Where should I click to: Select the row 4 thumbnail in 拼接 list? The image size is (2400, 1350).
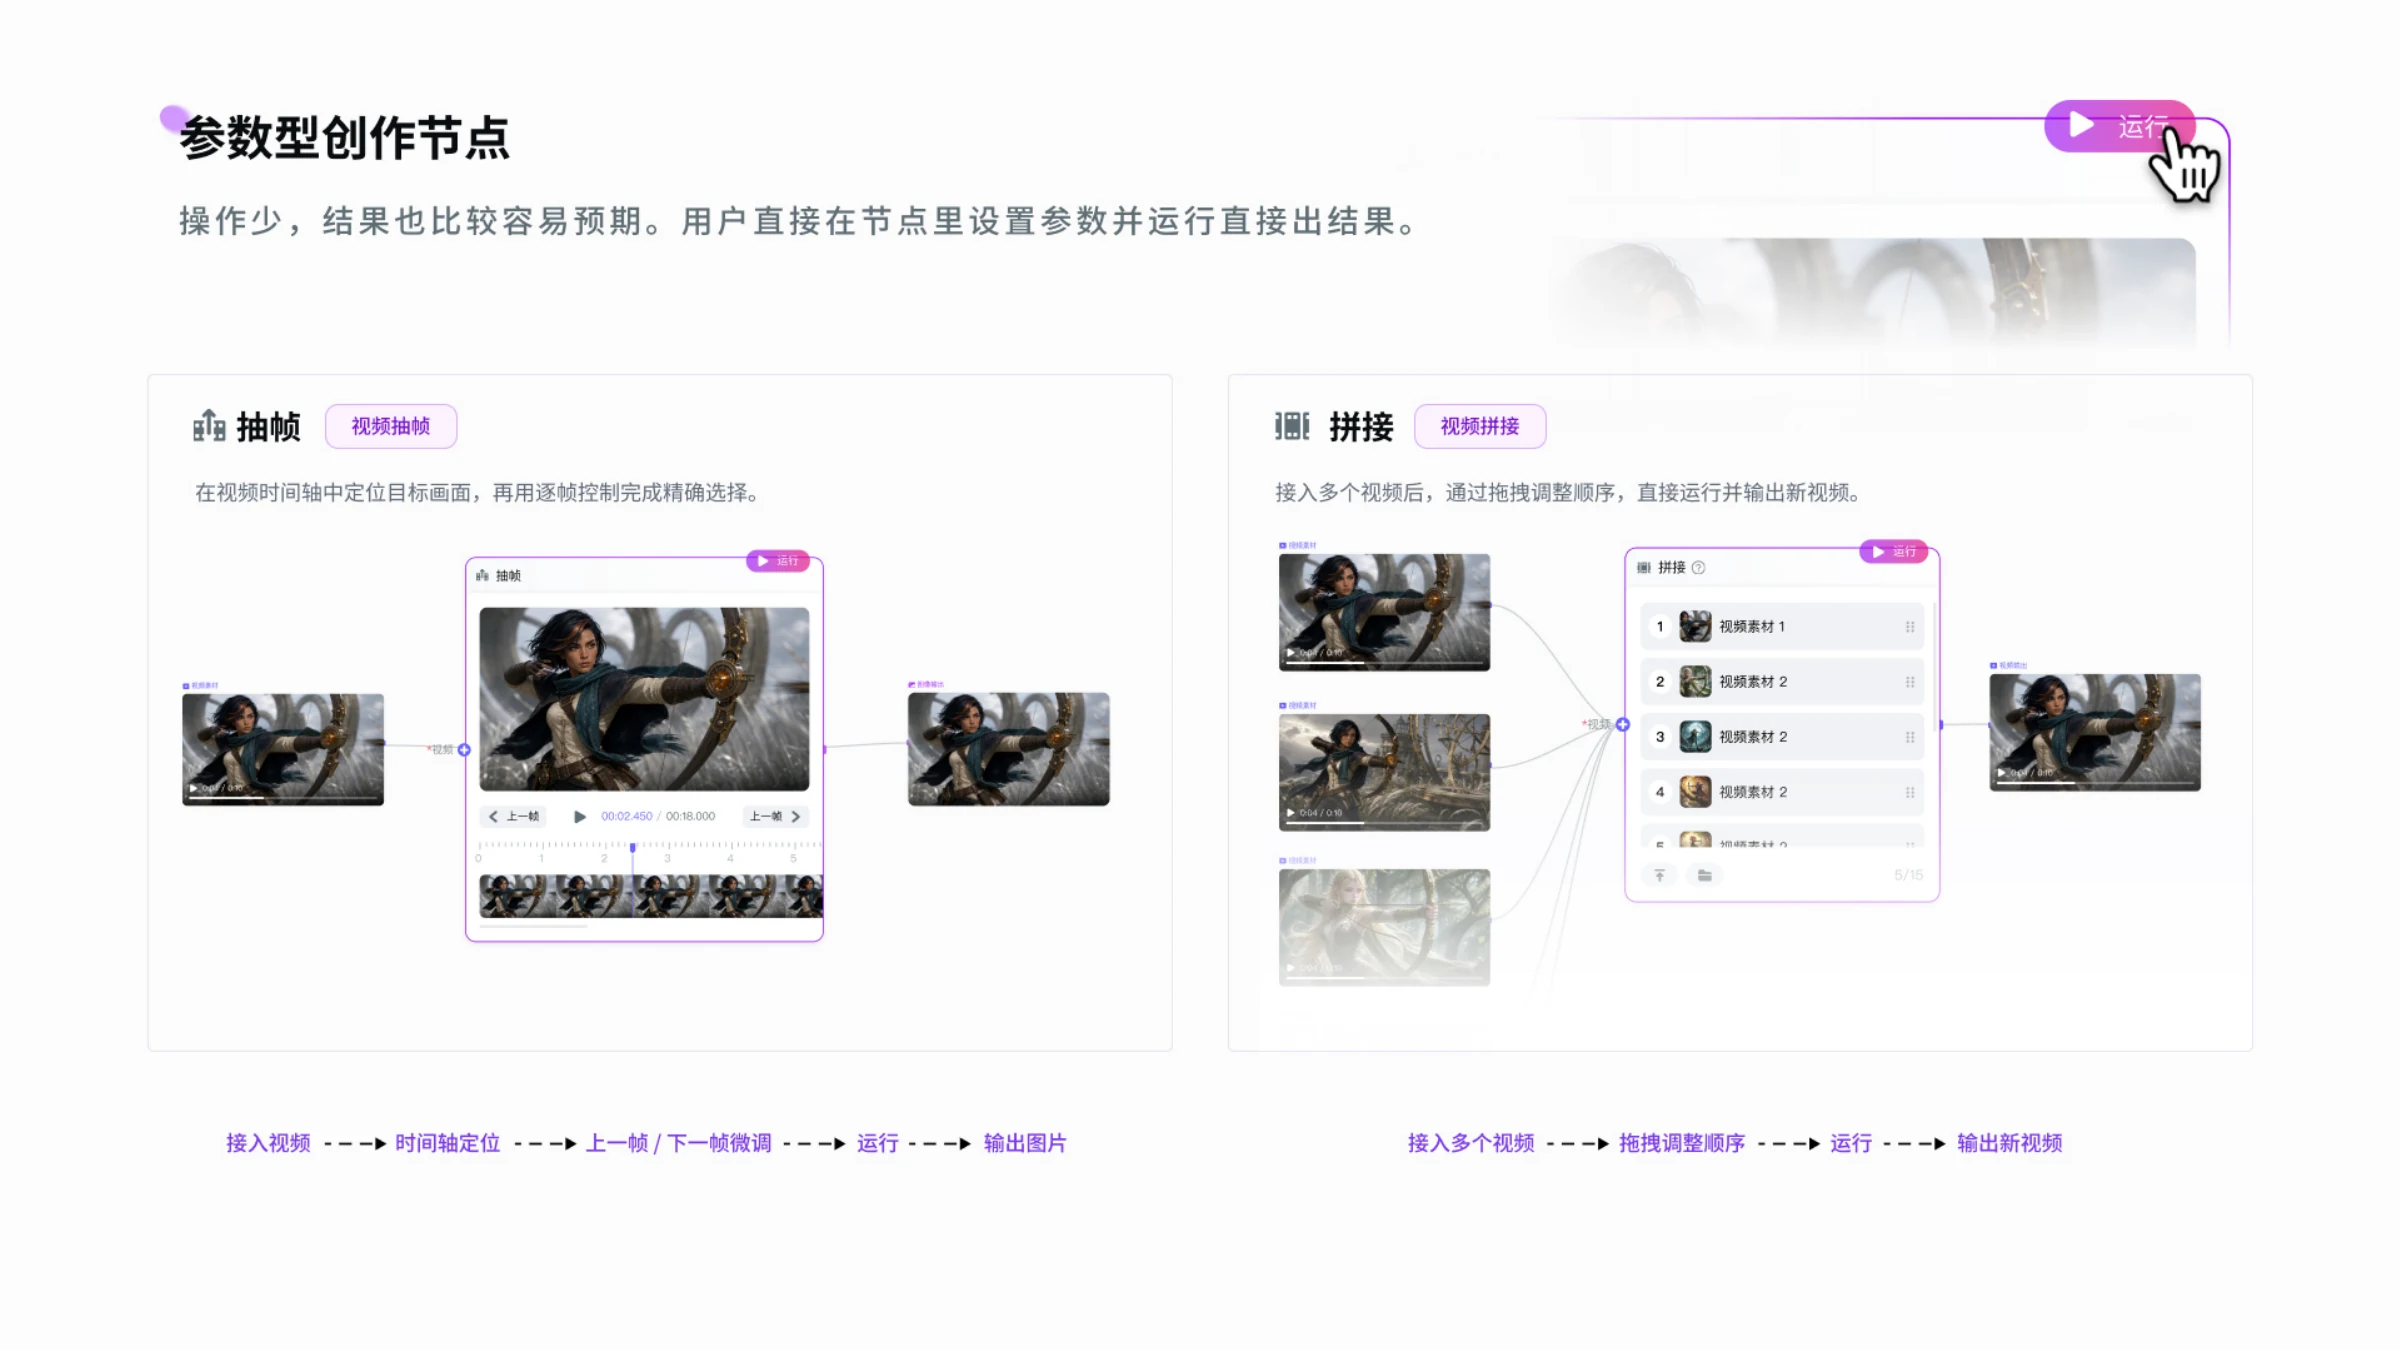coord(1695,792)
